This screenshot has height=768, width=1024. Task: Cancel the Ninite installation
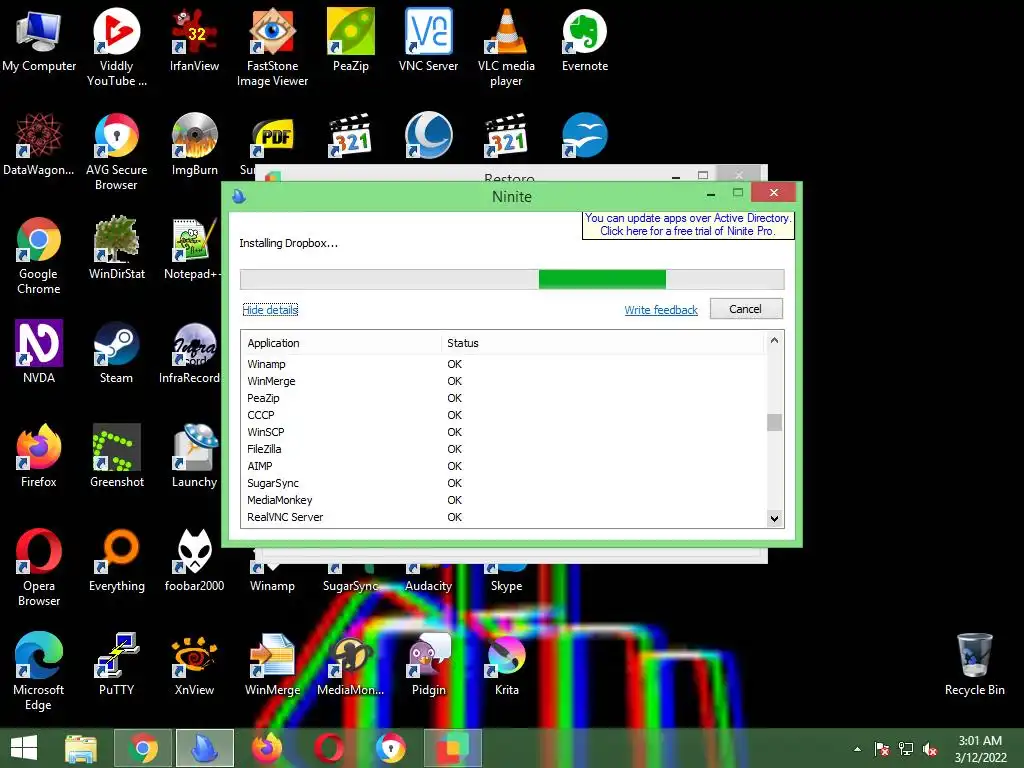746,309
